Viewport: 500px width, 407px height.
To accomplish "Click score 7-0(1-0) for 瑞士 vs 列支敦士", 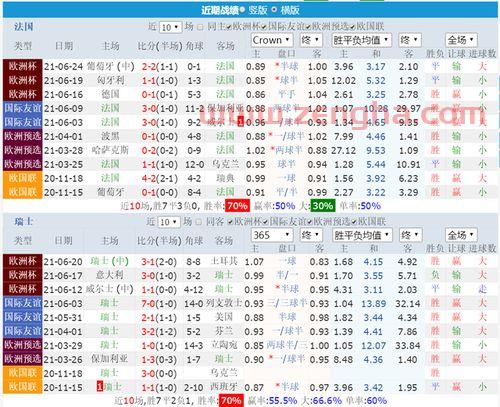I will (x=159, y=303).
